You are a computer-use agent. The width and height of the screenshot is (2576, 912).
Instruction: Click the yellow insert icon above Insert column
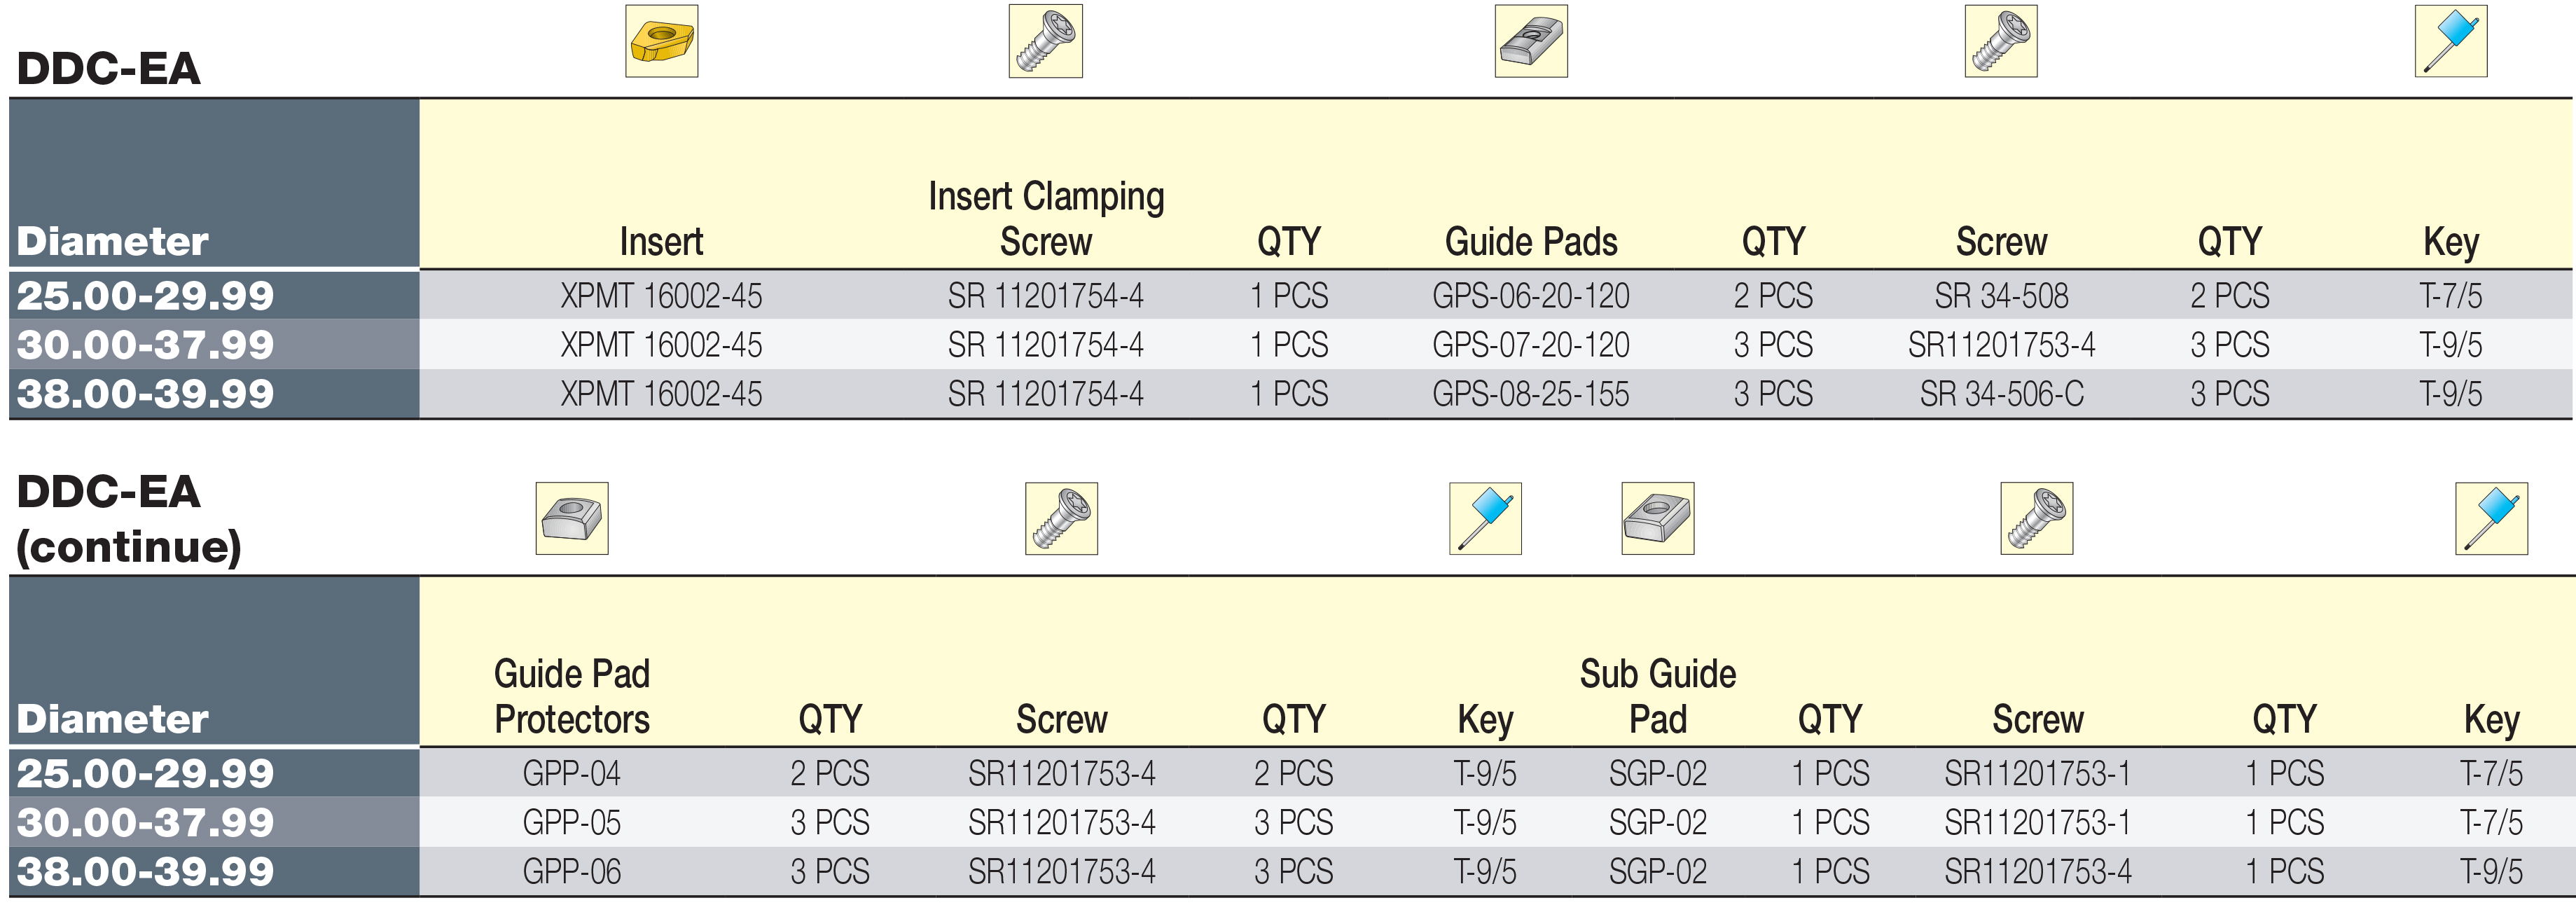pos(661,41)
